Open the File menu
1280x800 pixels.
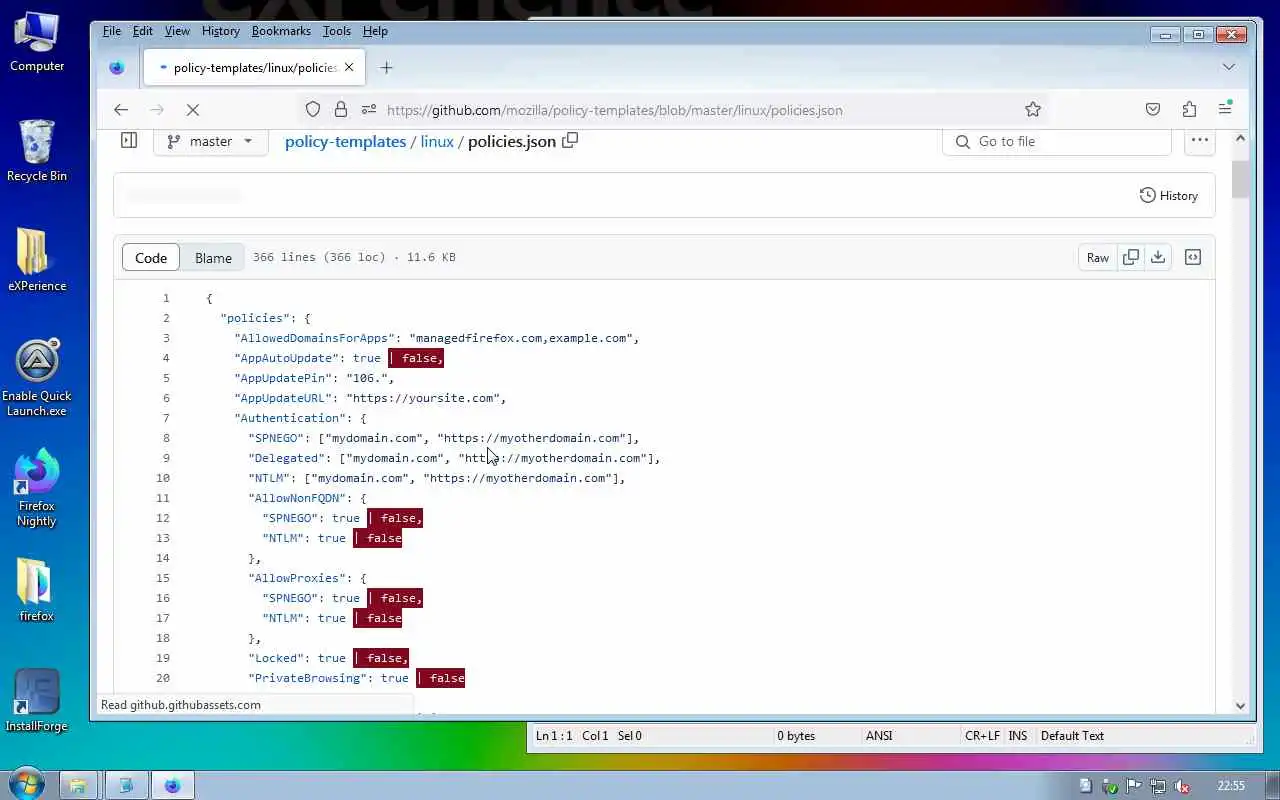pos(112,31)
